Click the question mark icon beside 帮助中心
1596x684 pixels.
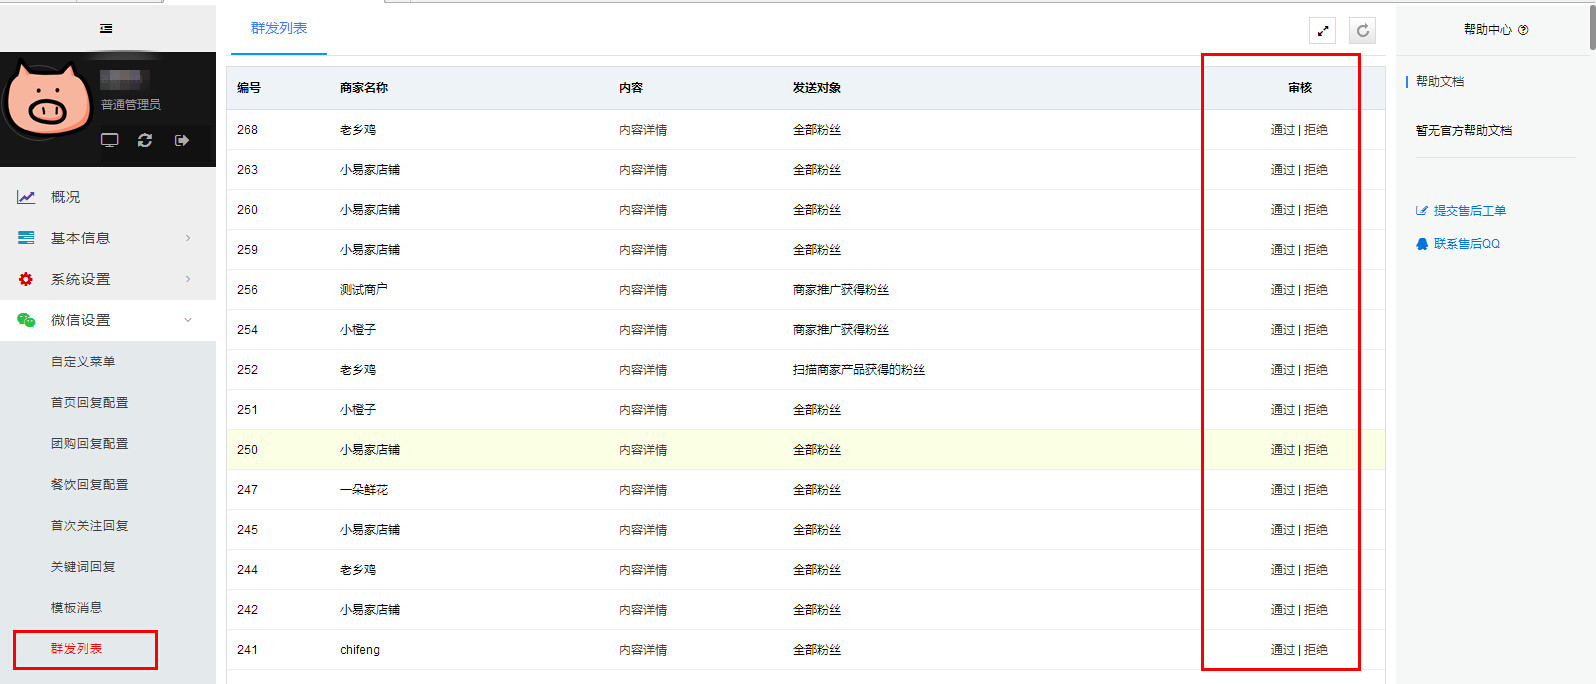point(1523,30)
